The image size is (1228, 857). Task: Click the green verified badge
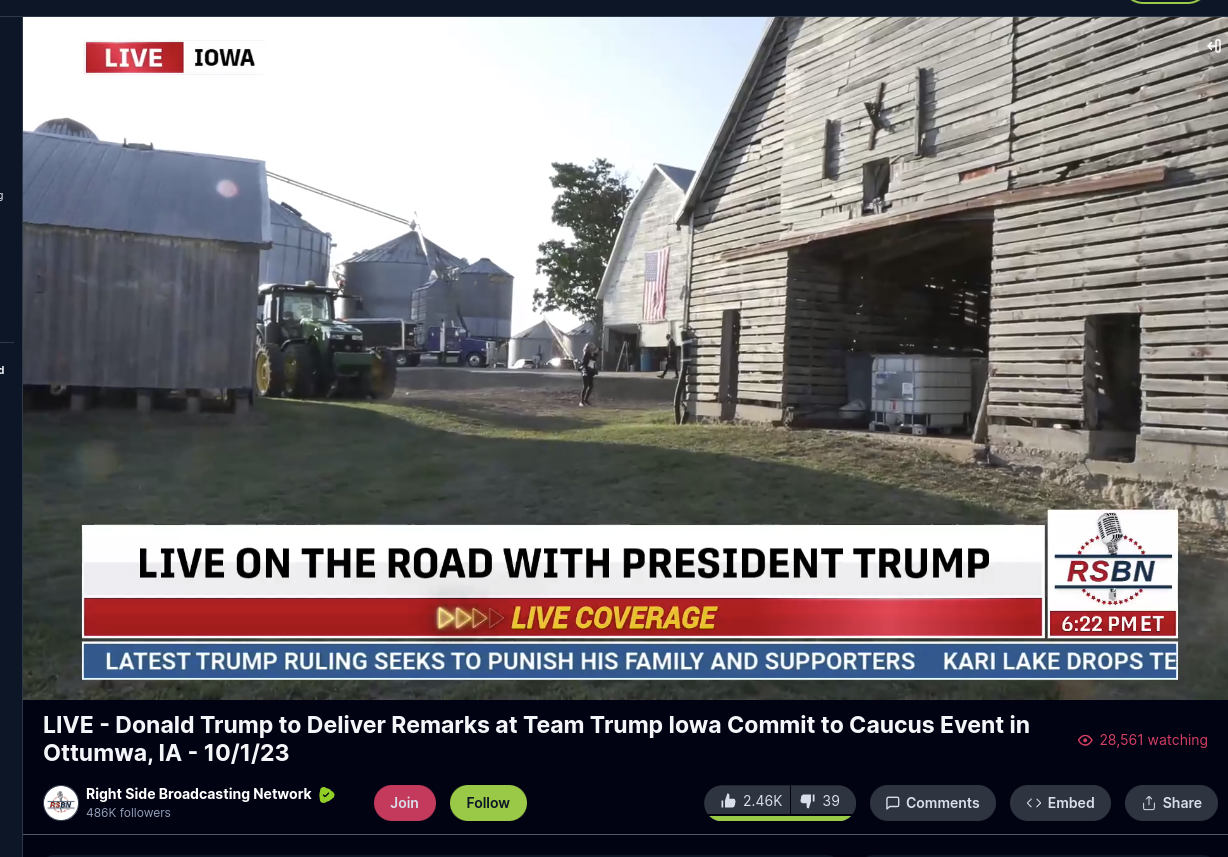(x=326, y=795)
